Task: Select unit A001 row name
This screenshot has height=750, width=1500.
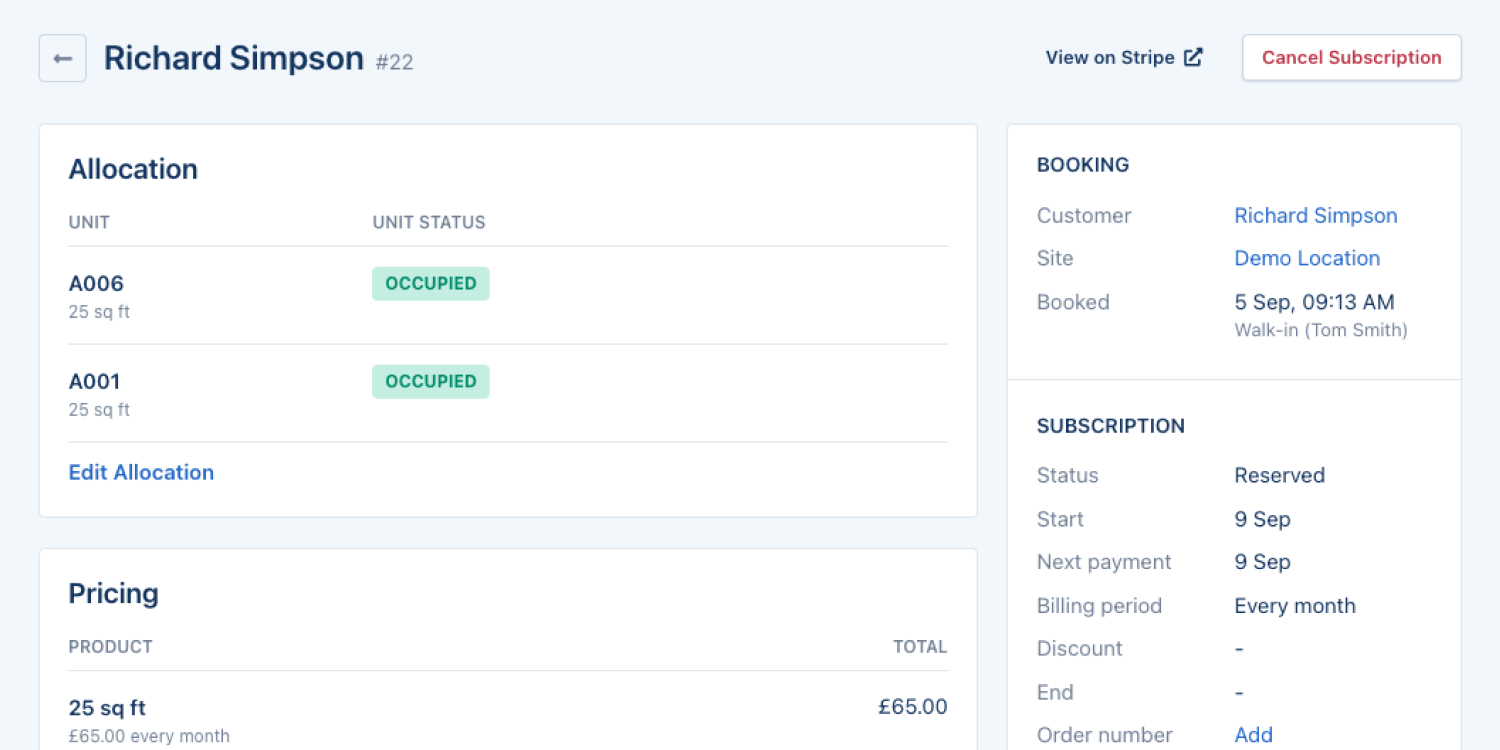Action: pyautogui.click(x=94, y=381)
